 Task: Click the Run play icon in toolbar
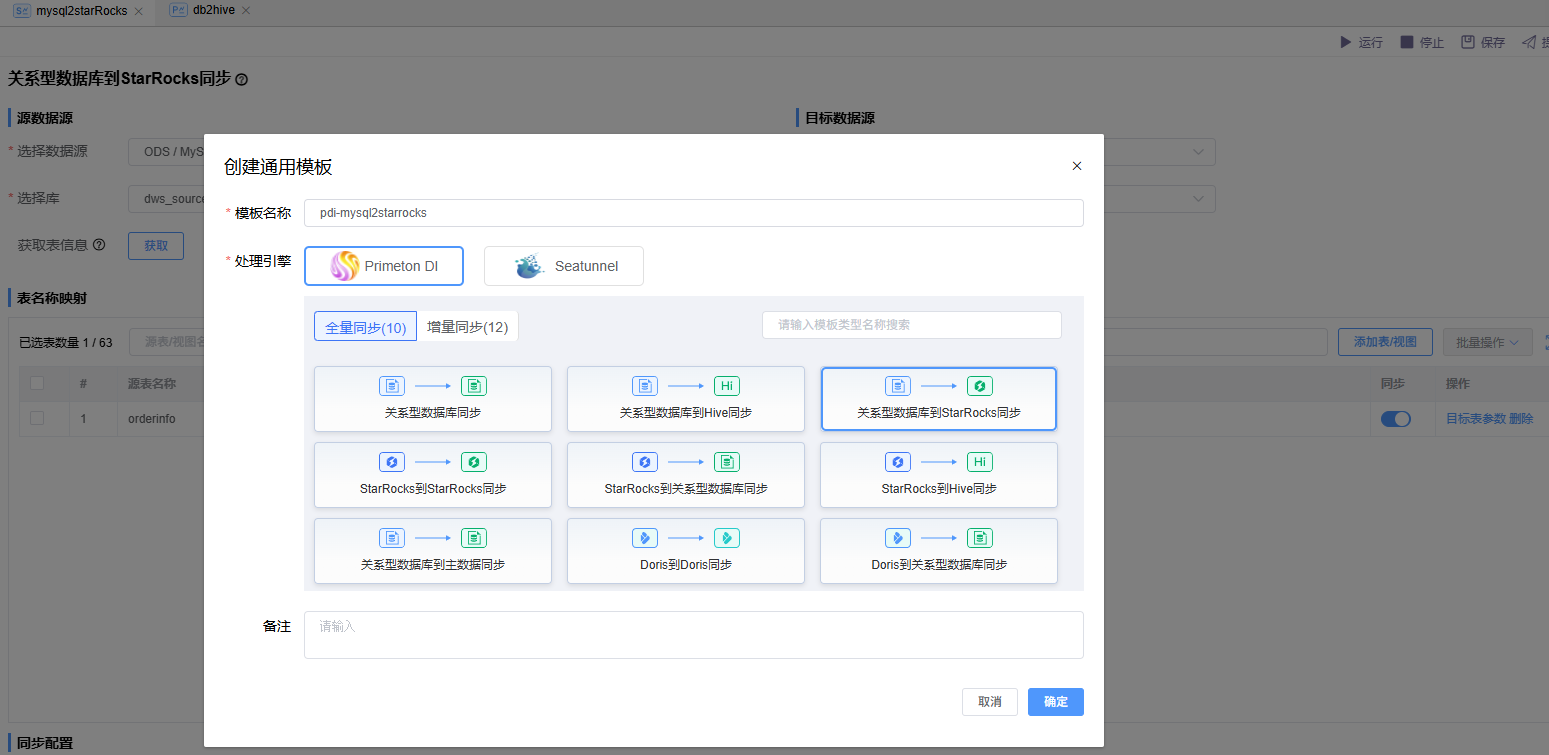pyautogui.click(x=1345, y=42)
